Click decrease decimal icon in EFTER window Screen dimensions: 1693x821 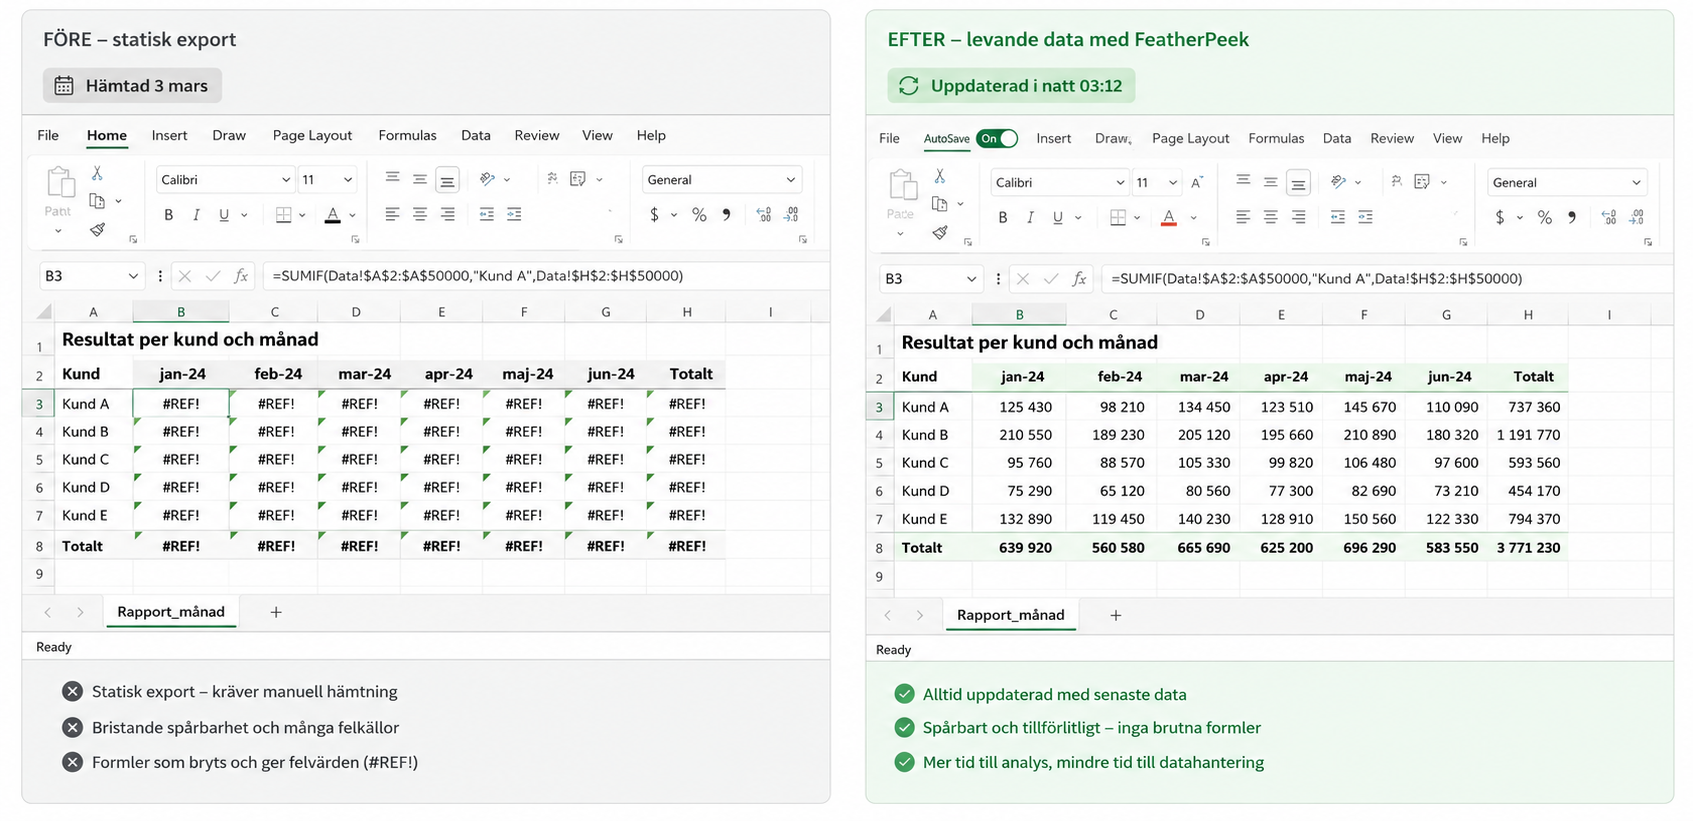click(x=1637, y=217)
